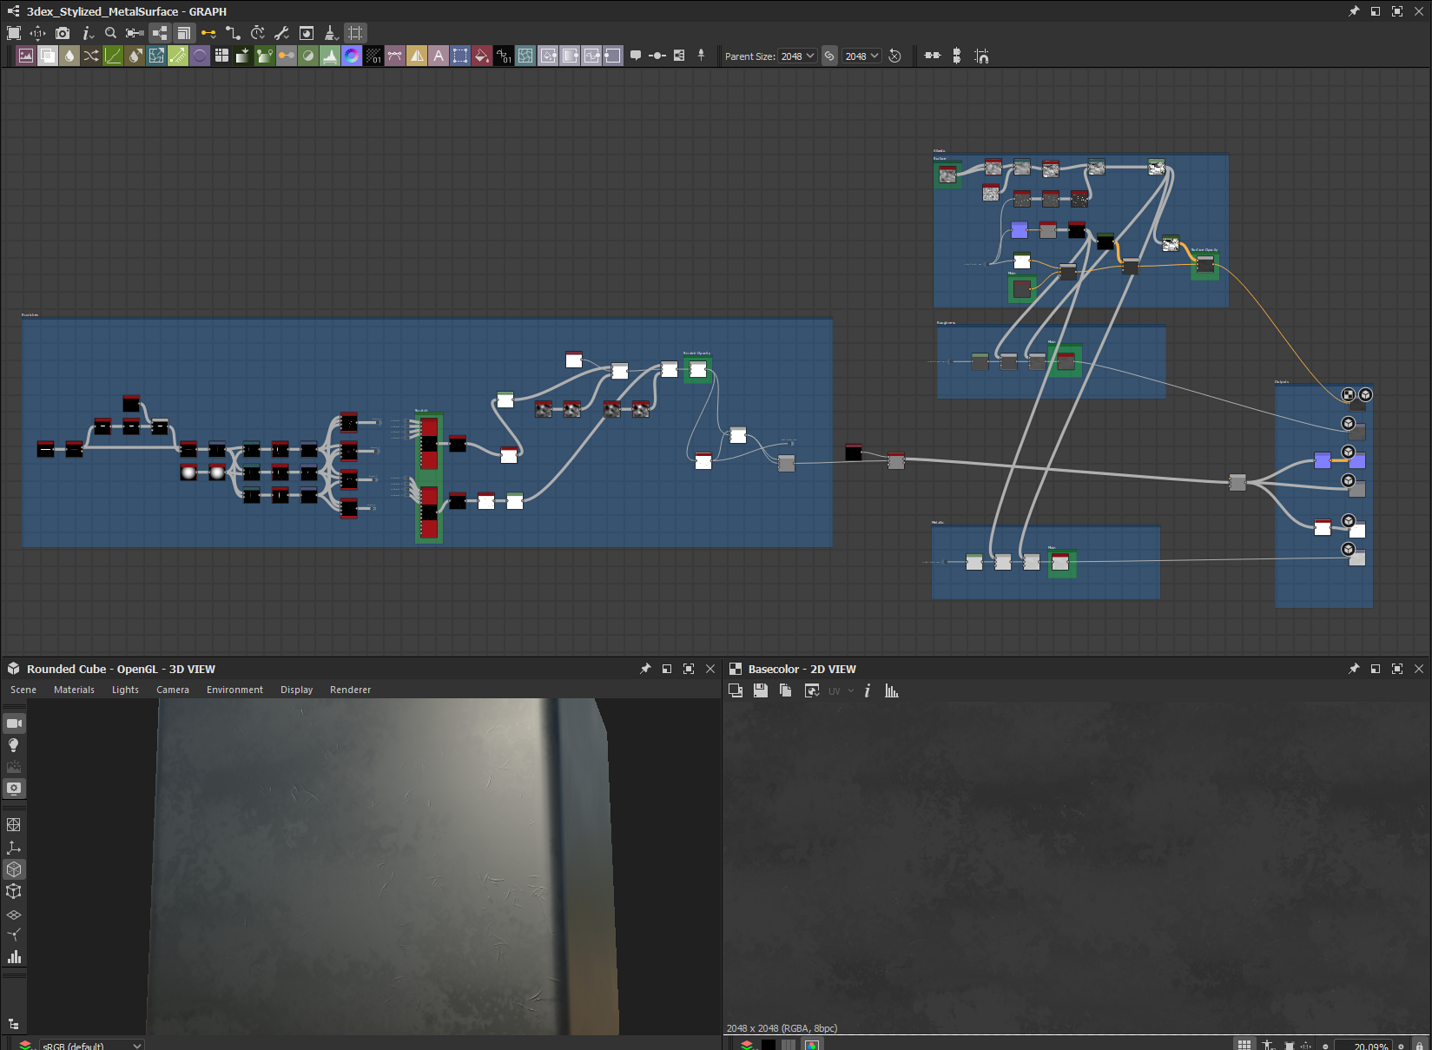Open the link creation mode dropdown
Image resolution: width=1432 pixels, height=1050 pixels.
tap(209, 33)
